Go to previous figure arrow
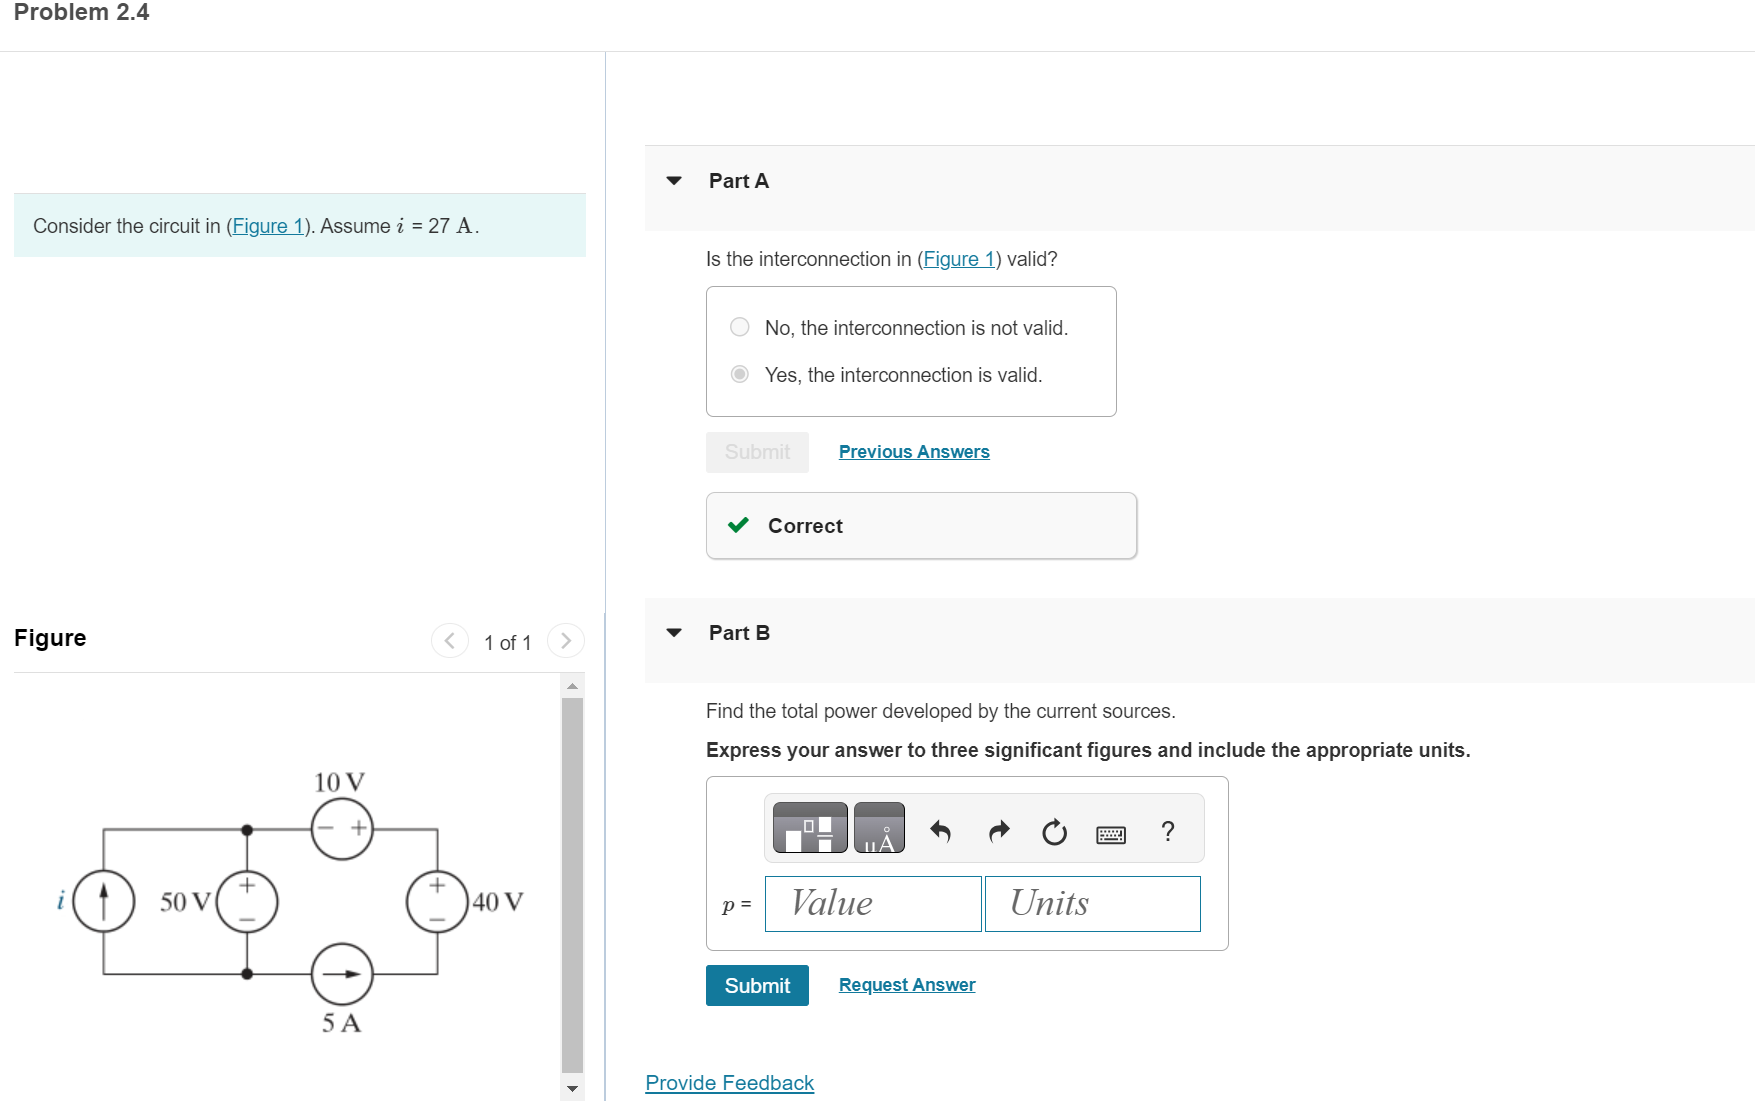1755x1101 pixels. pyautogui.click(x=450, y=641)
